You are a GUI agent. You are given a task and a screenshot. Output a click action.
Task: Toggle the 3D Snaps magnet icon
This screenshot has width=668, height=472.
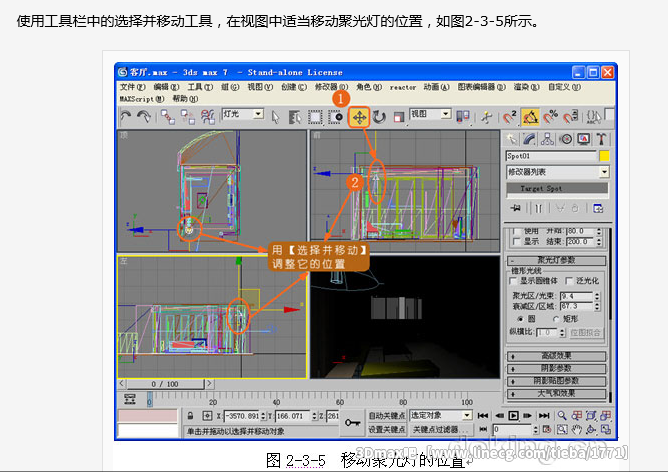click(510, 117)
